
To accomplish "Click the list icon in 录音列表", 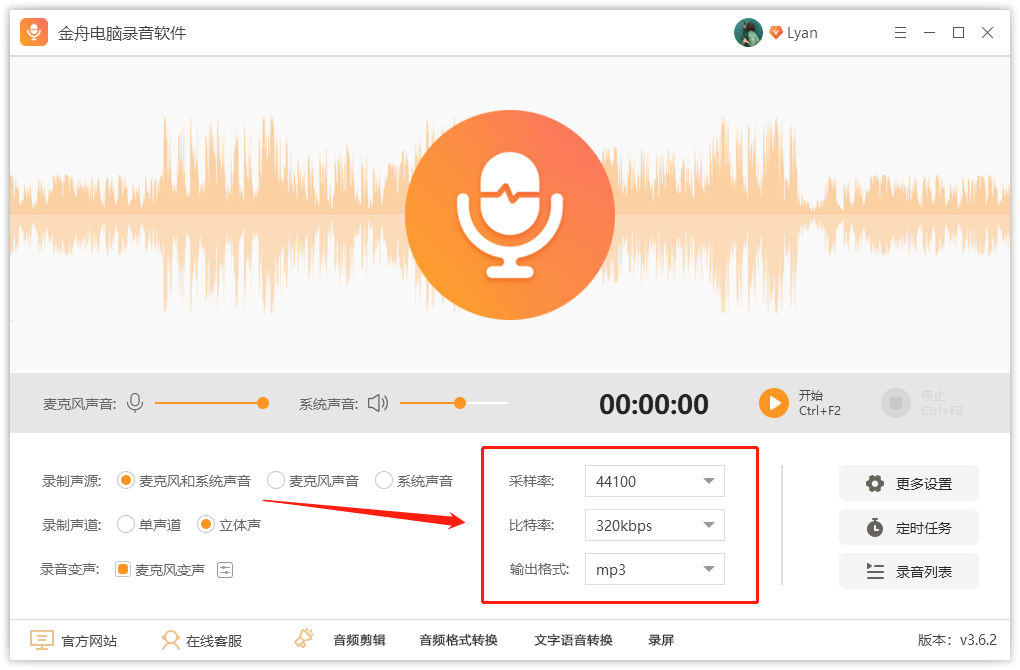I will click(x=875, y=571).
